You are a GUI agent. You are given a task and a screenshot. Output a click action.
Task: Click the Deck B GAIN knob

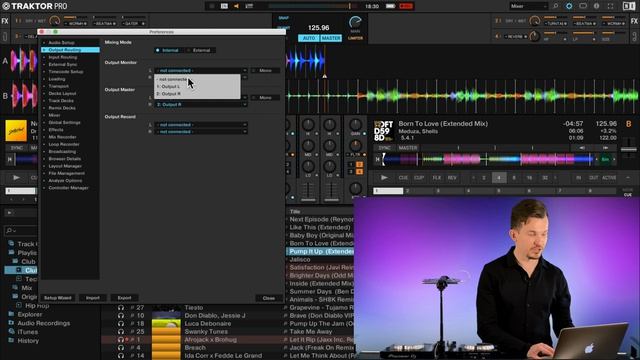(x=356, y=124)
